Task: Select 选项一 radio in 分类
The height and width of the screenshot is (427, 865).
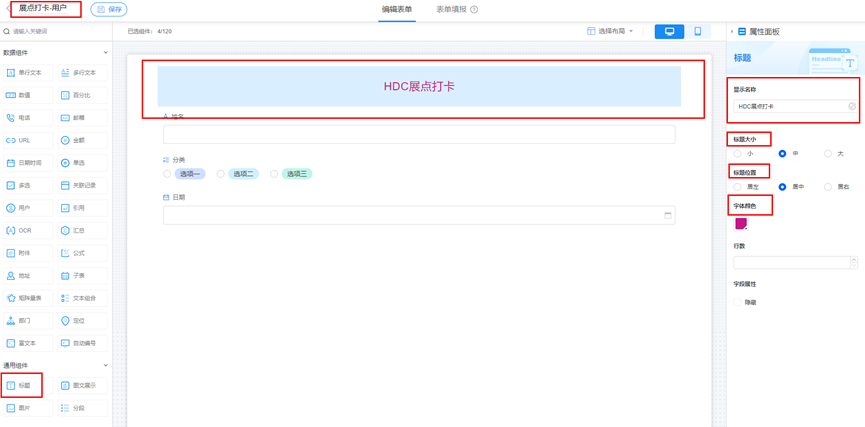Action: (167, 174)
